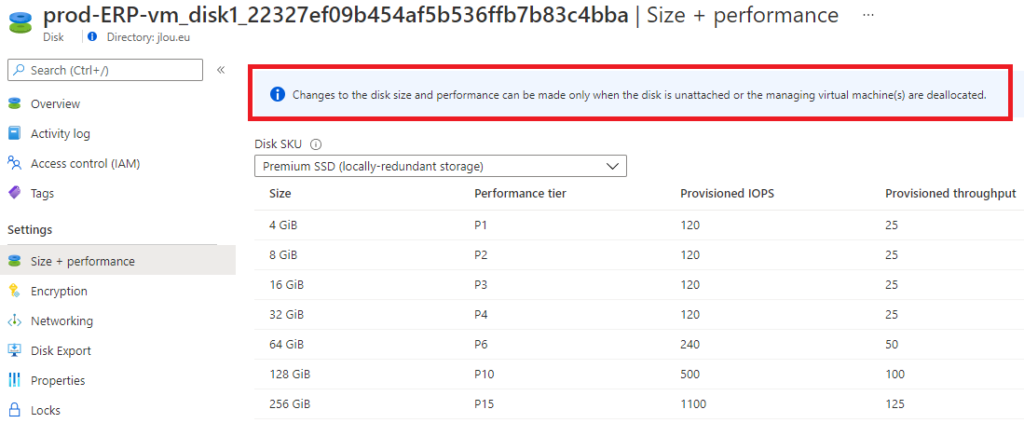Choose the 256 GiB P15 size row
1024x423 pixels.
pos(639,404)
